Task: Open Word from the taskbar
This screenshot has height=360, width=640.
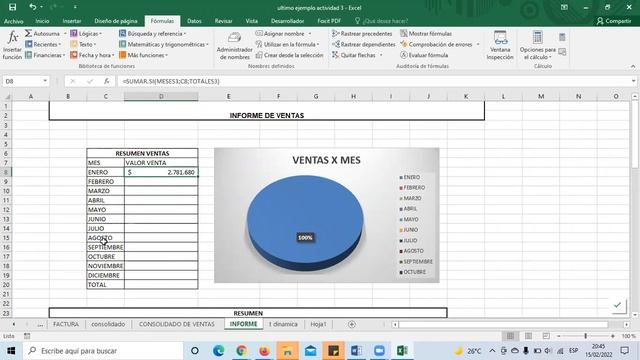Action: click(356, 351)
